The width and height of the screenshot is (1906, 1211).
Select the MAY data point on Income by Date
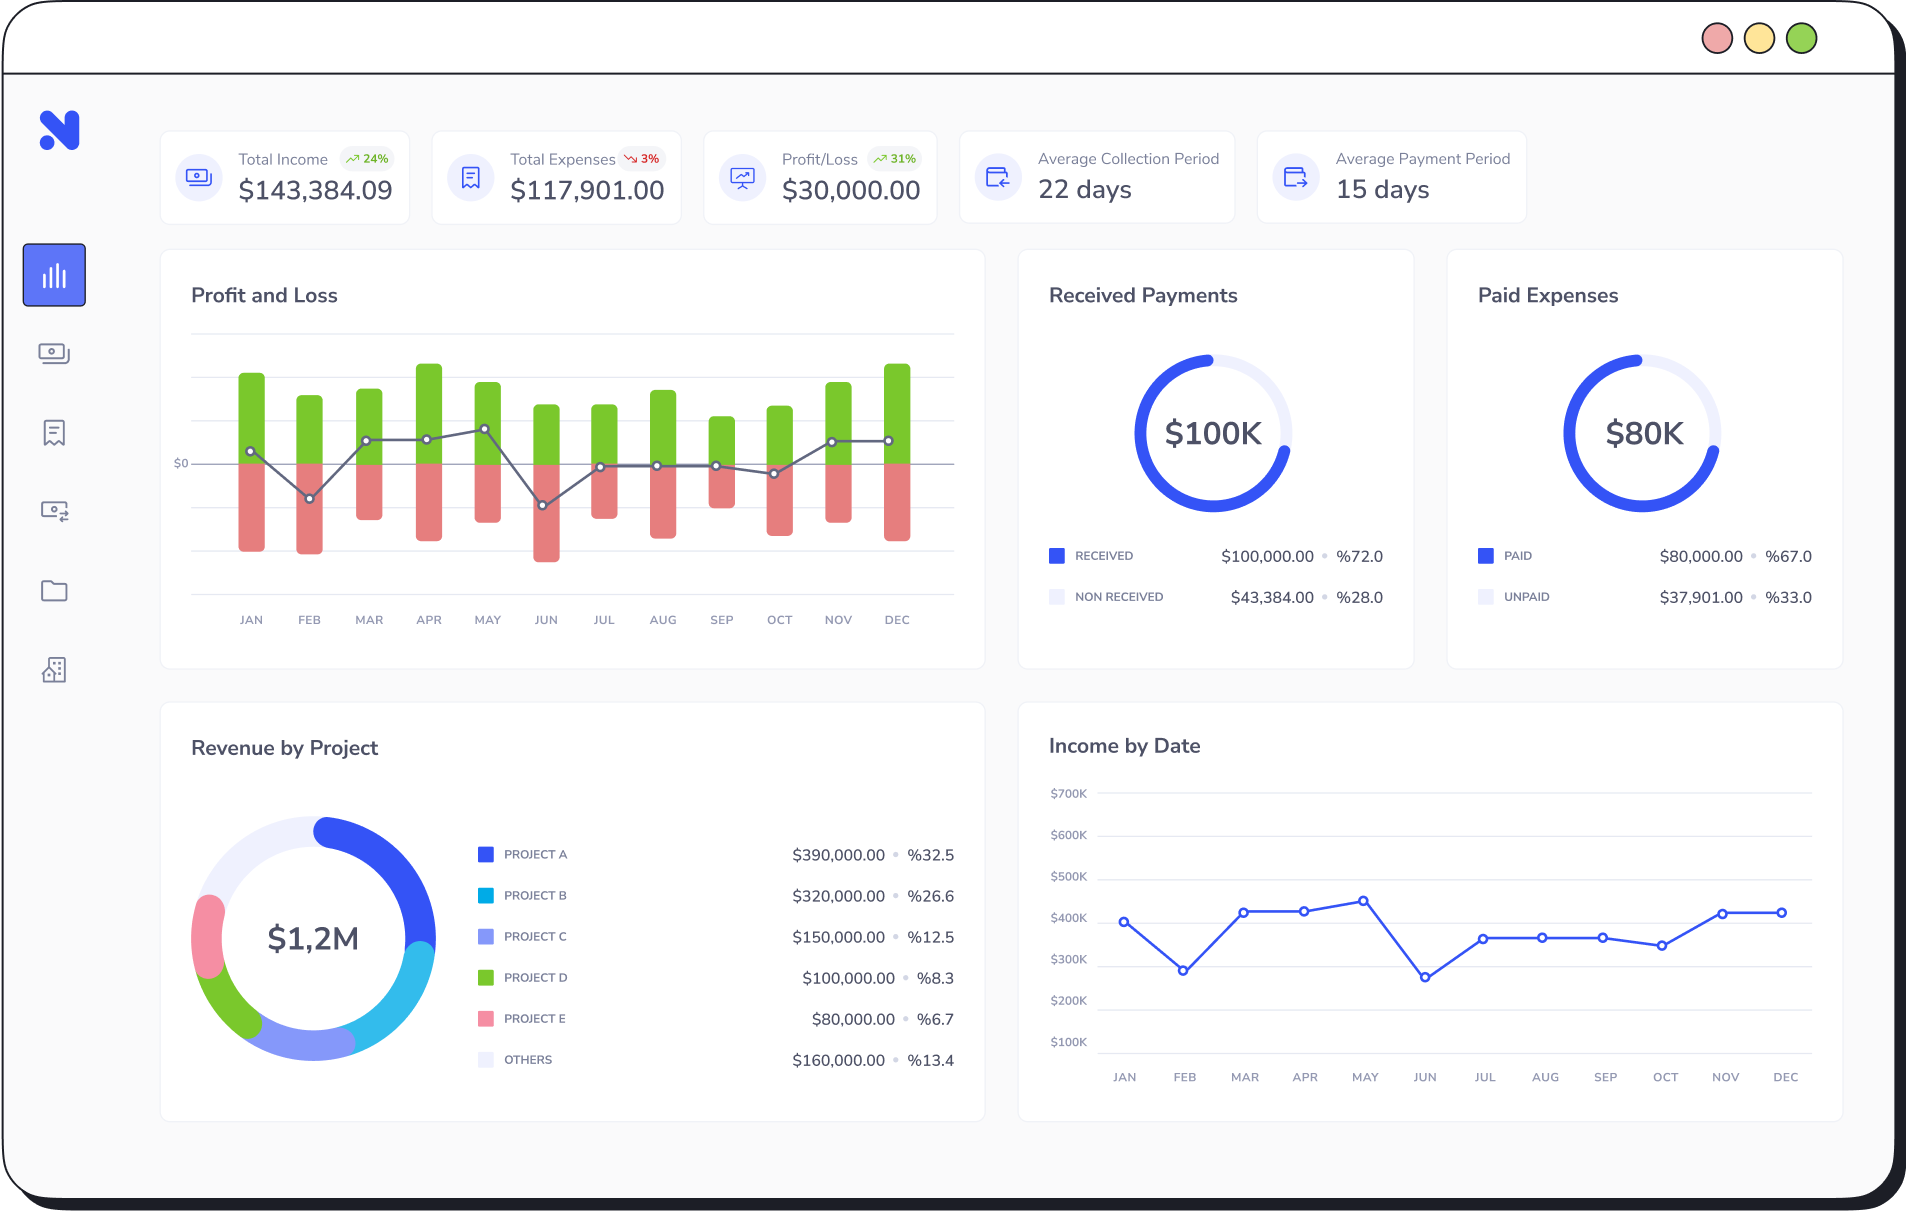tap(1365, 900)
